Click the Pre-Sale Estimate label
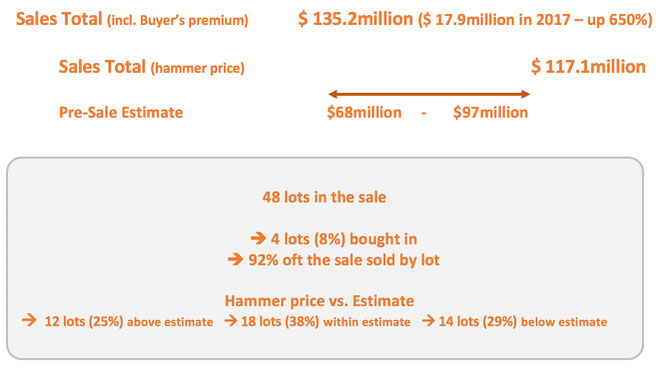 coord(121,113)
